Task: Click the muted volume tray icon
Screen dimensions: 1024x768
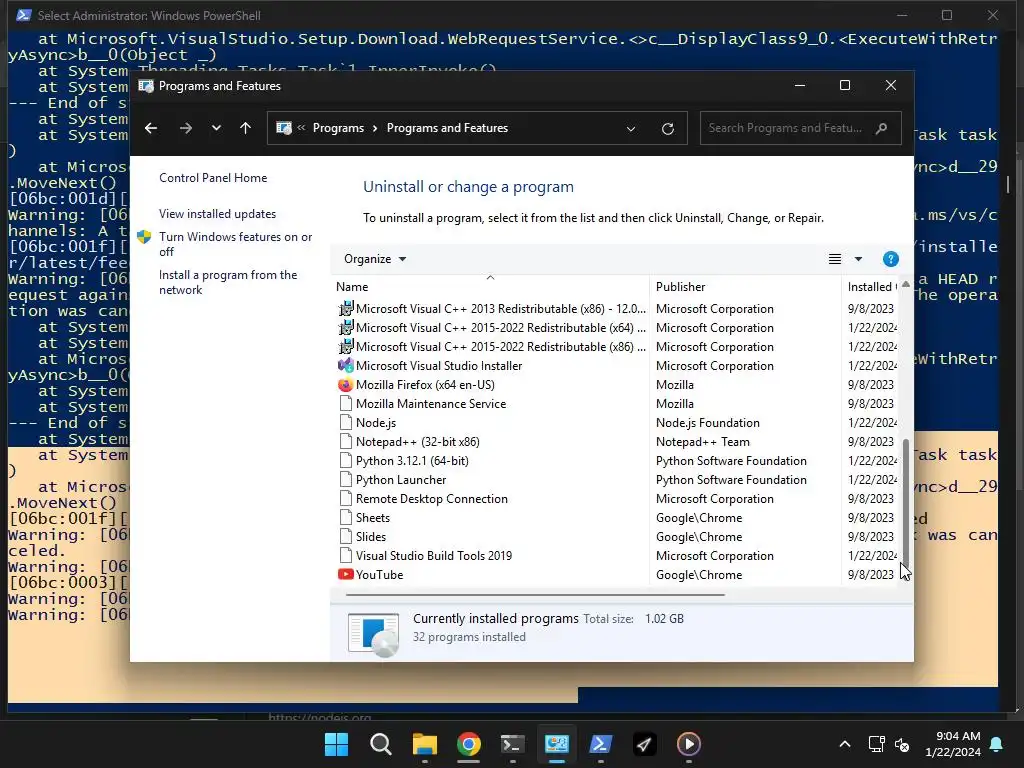Action: coord(902,744)
